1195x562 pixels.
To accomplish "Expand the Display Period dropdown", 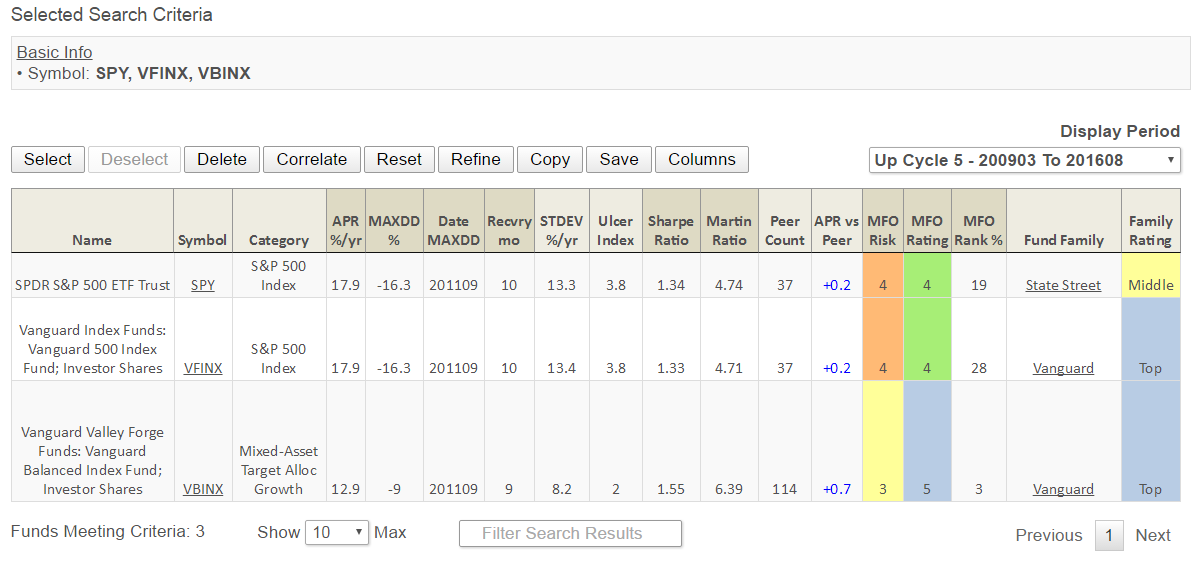I will 1025,160.
